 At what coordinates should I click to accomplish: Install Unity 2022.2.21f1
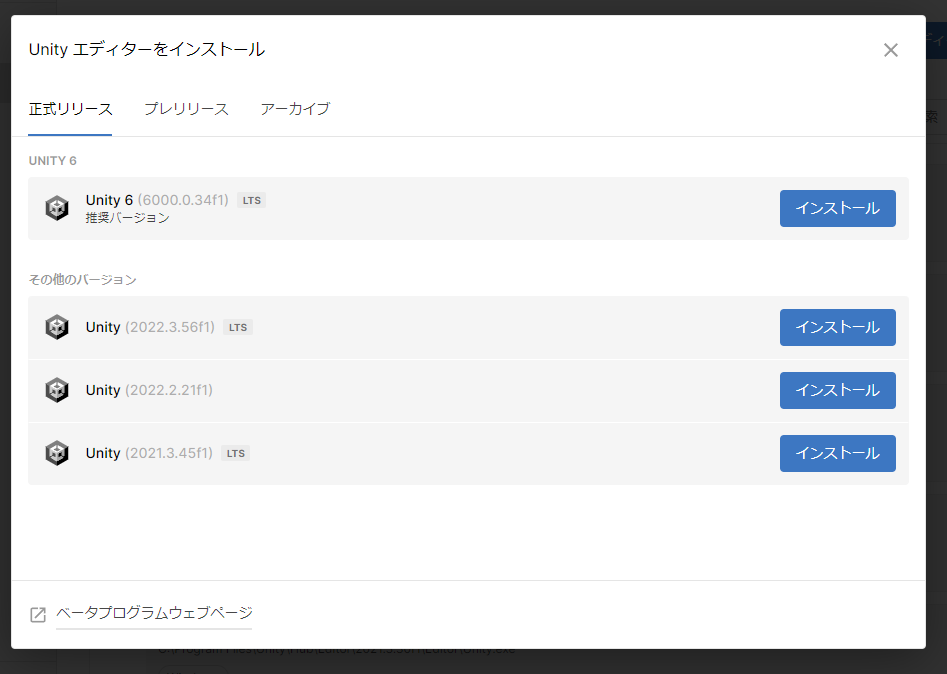tap(837, 390)
